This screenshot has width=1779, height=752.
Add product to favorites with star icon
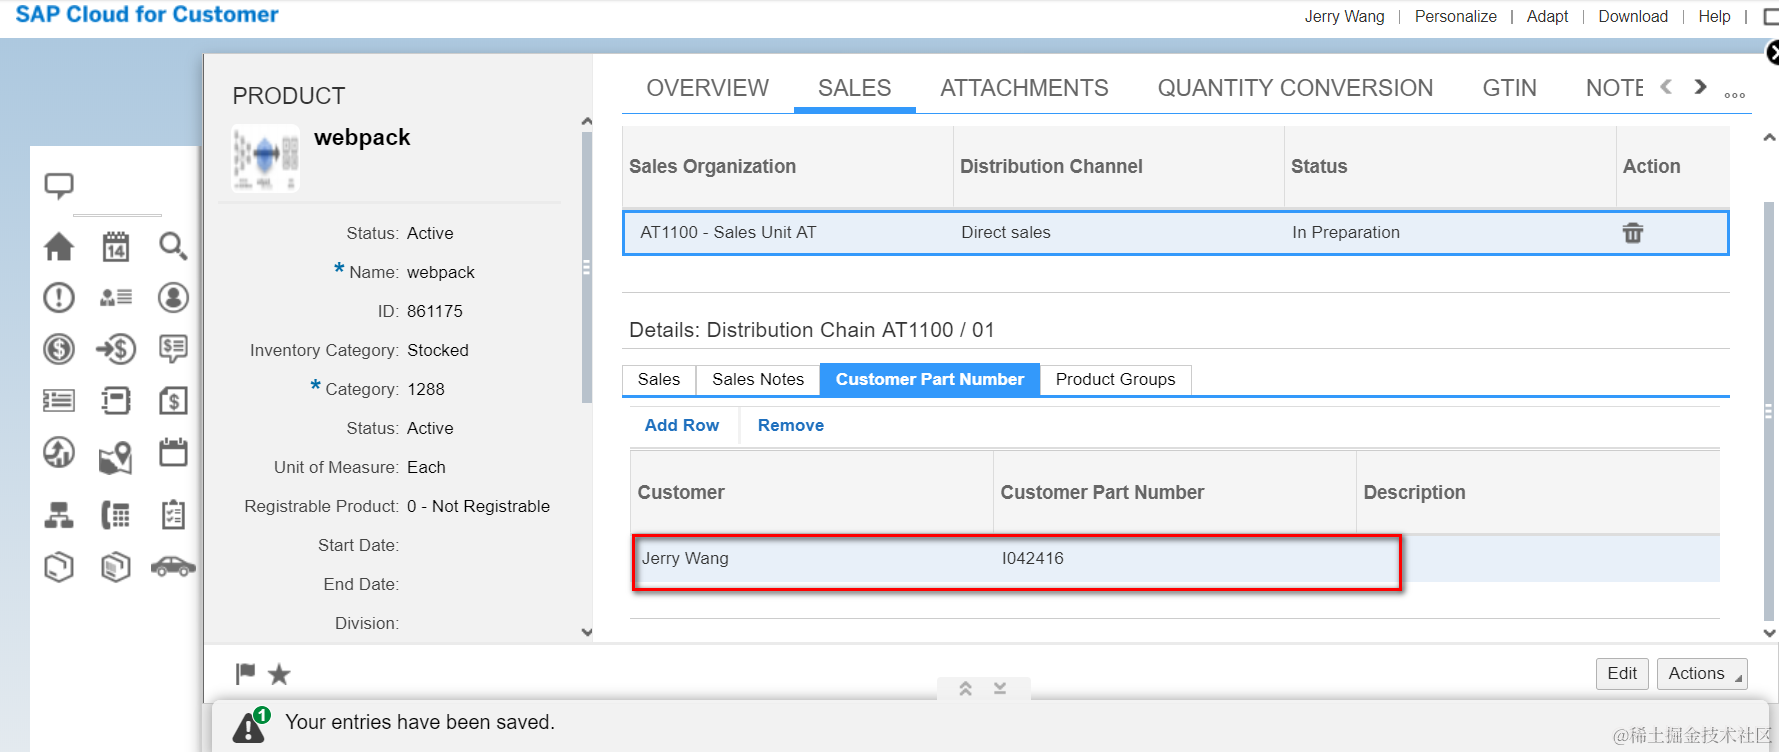(x=279, y=675)
